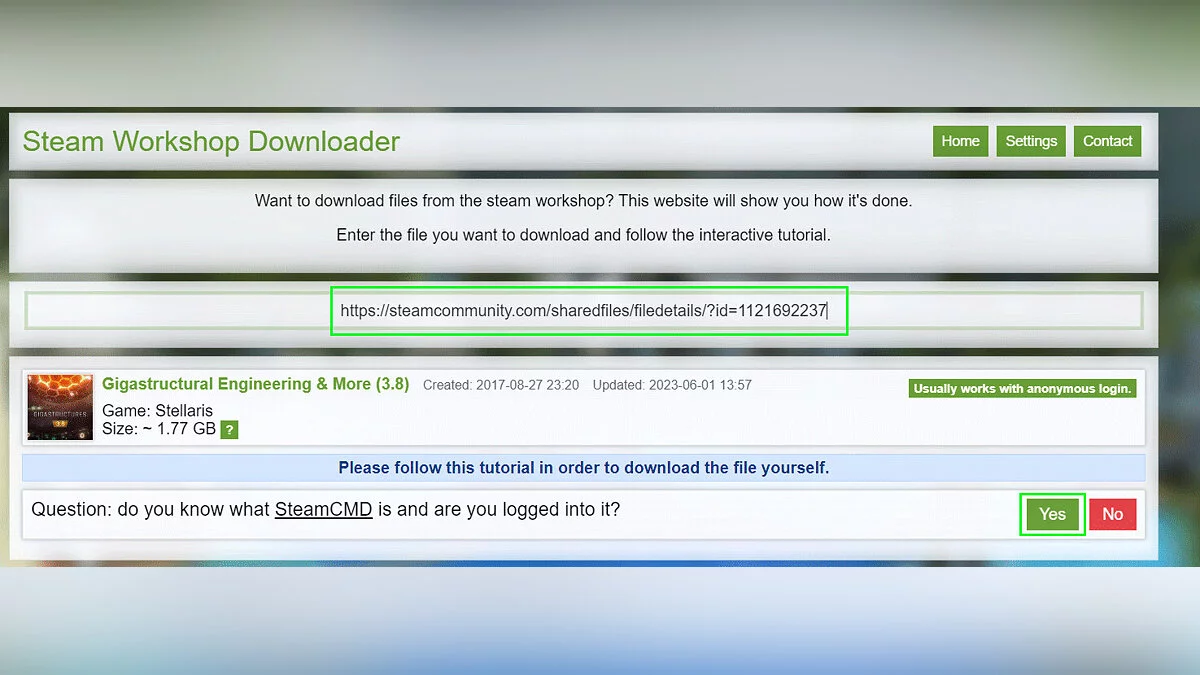1200x675 pixels.
Task: Click the 'Usually works with anonymous login.' badge
Action: click(x=1022, y=388)
